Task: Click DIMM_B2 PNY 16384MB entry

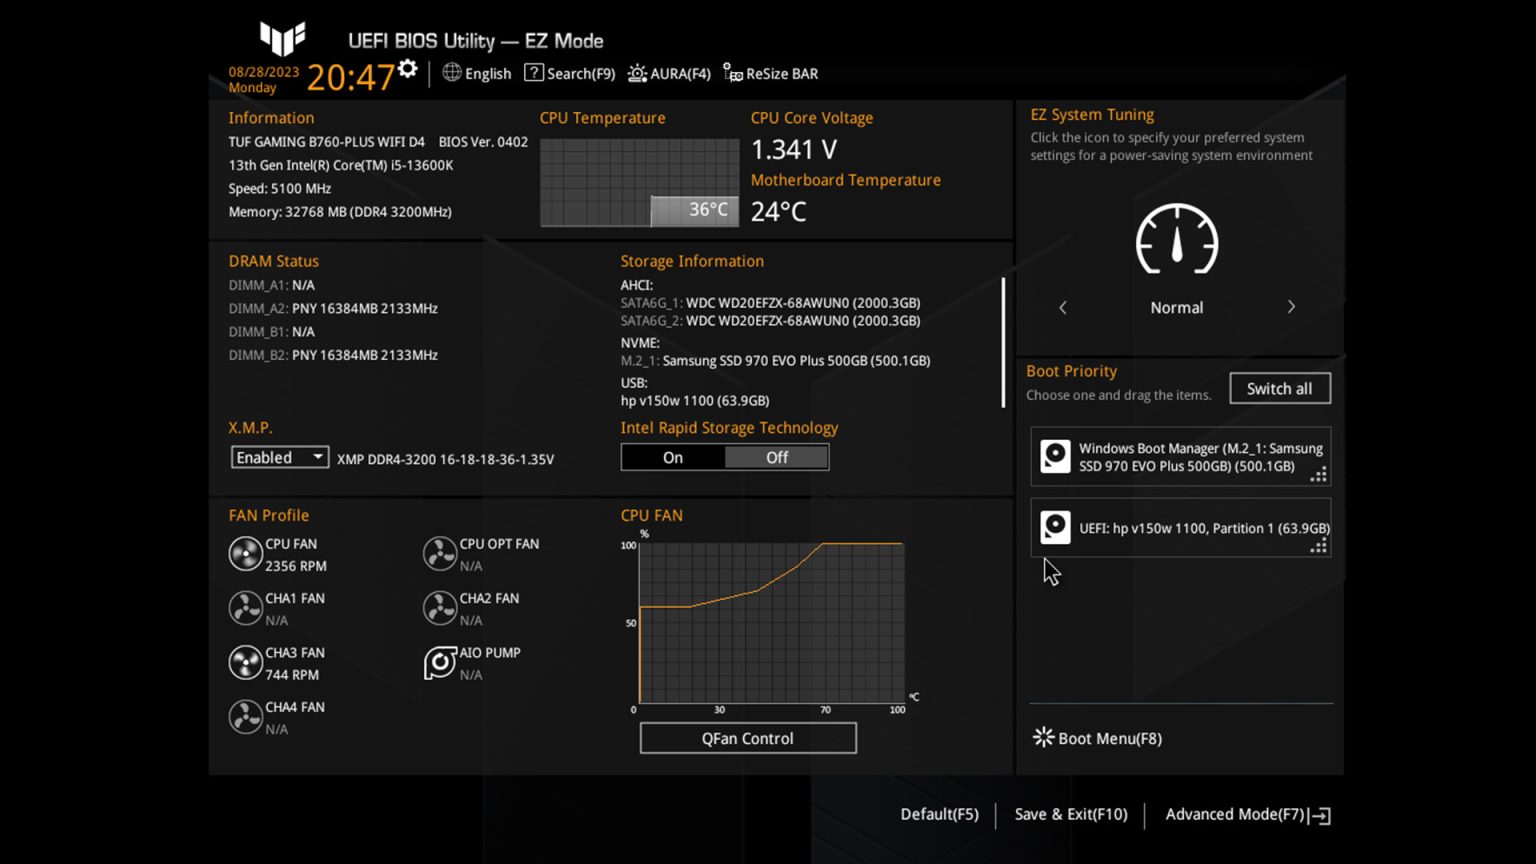Action: point(333,354)
